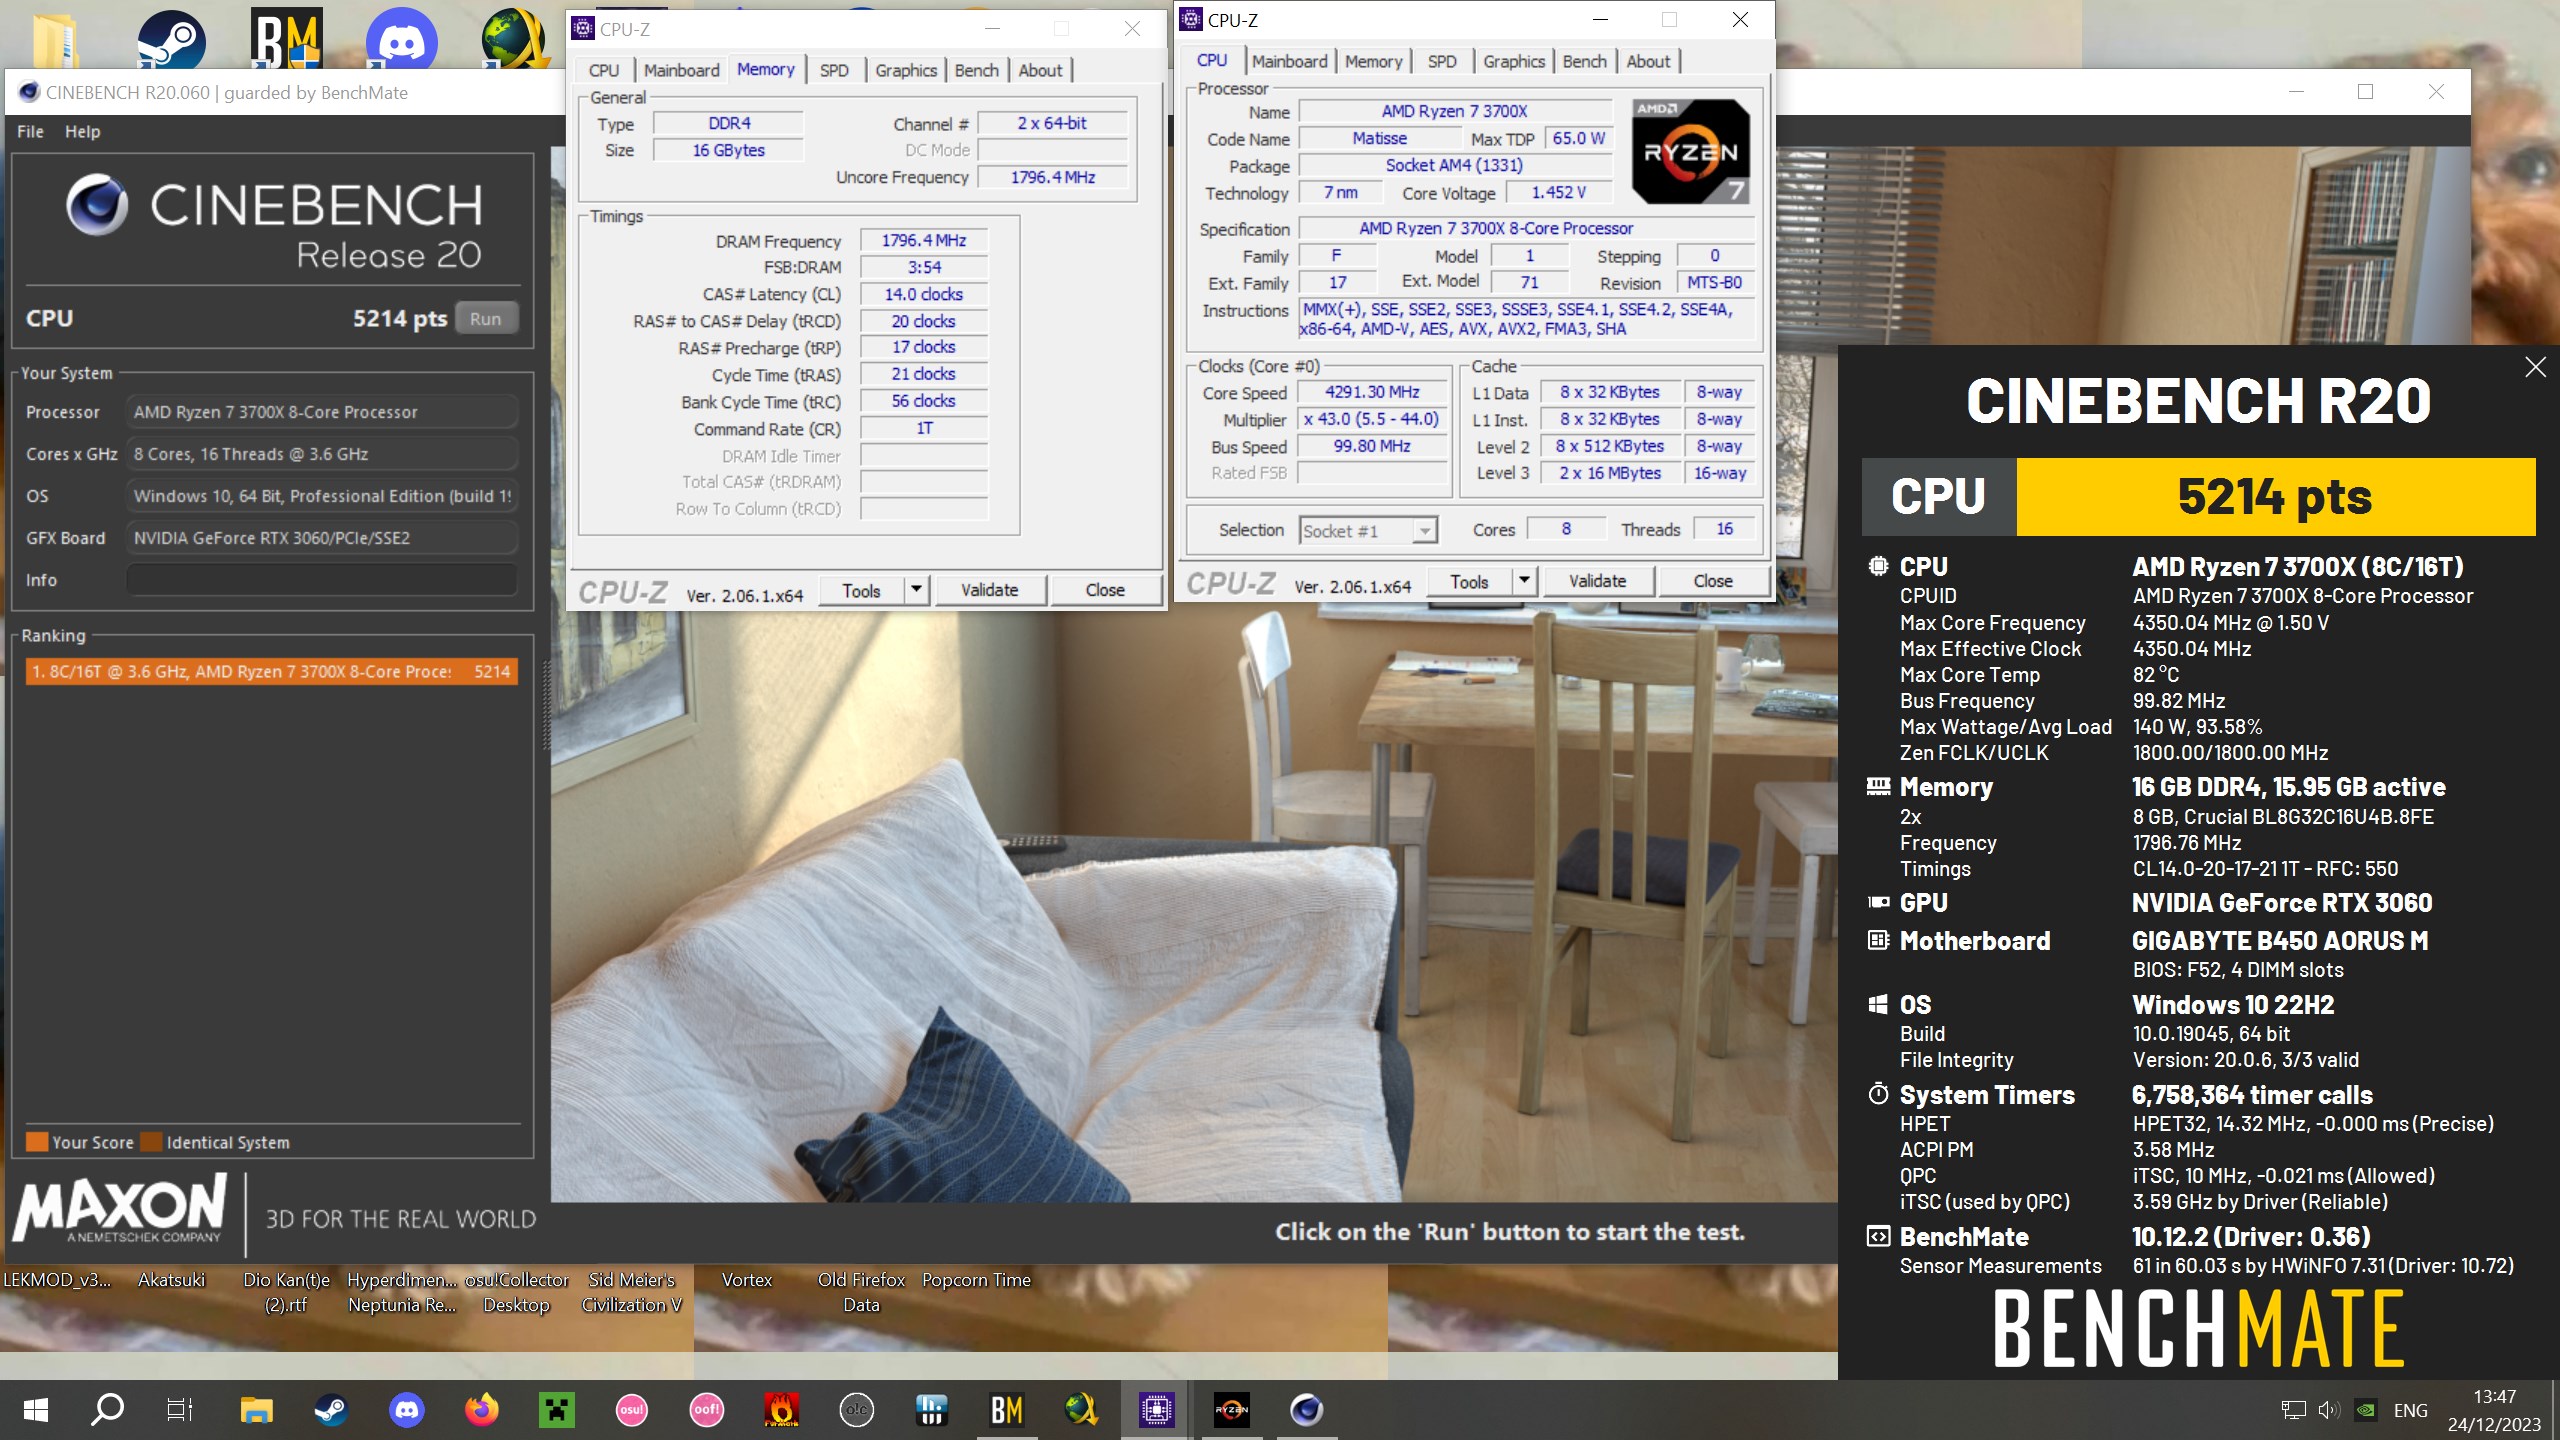Switch to the Mainboard tab in the Memory CPU-Z window
Screen dimensions: 2560x1440
pos(681,70)
